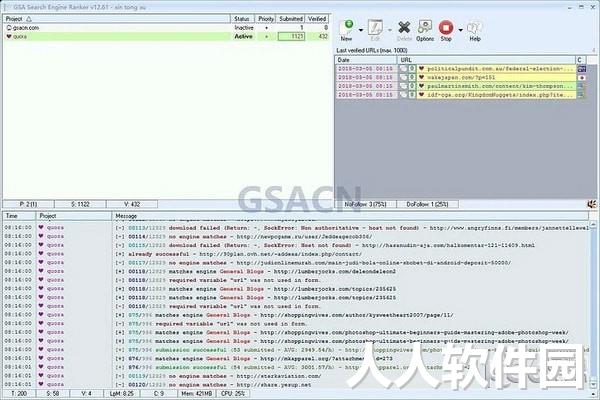Click heart icon on wakejapan.com URL row
The height and width of the screenshot is (400, 600).
point(421,77)
